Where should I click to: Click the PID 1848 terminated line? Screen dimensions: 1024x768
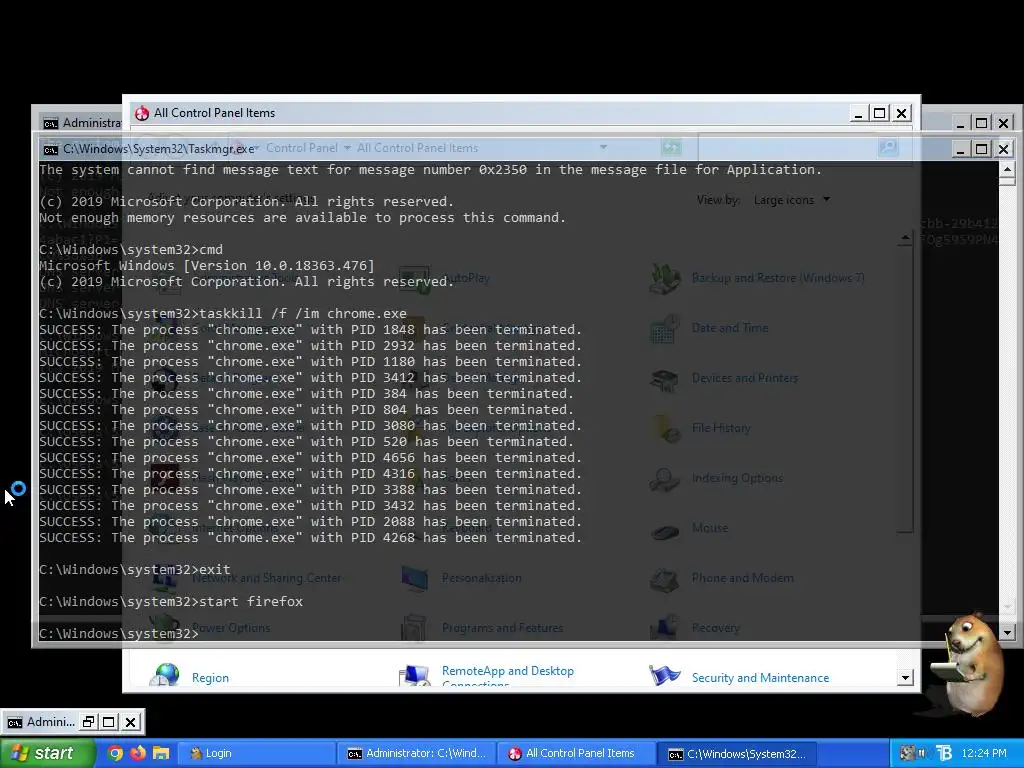tap(310, 330)
